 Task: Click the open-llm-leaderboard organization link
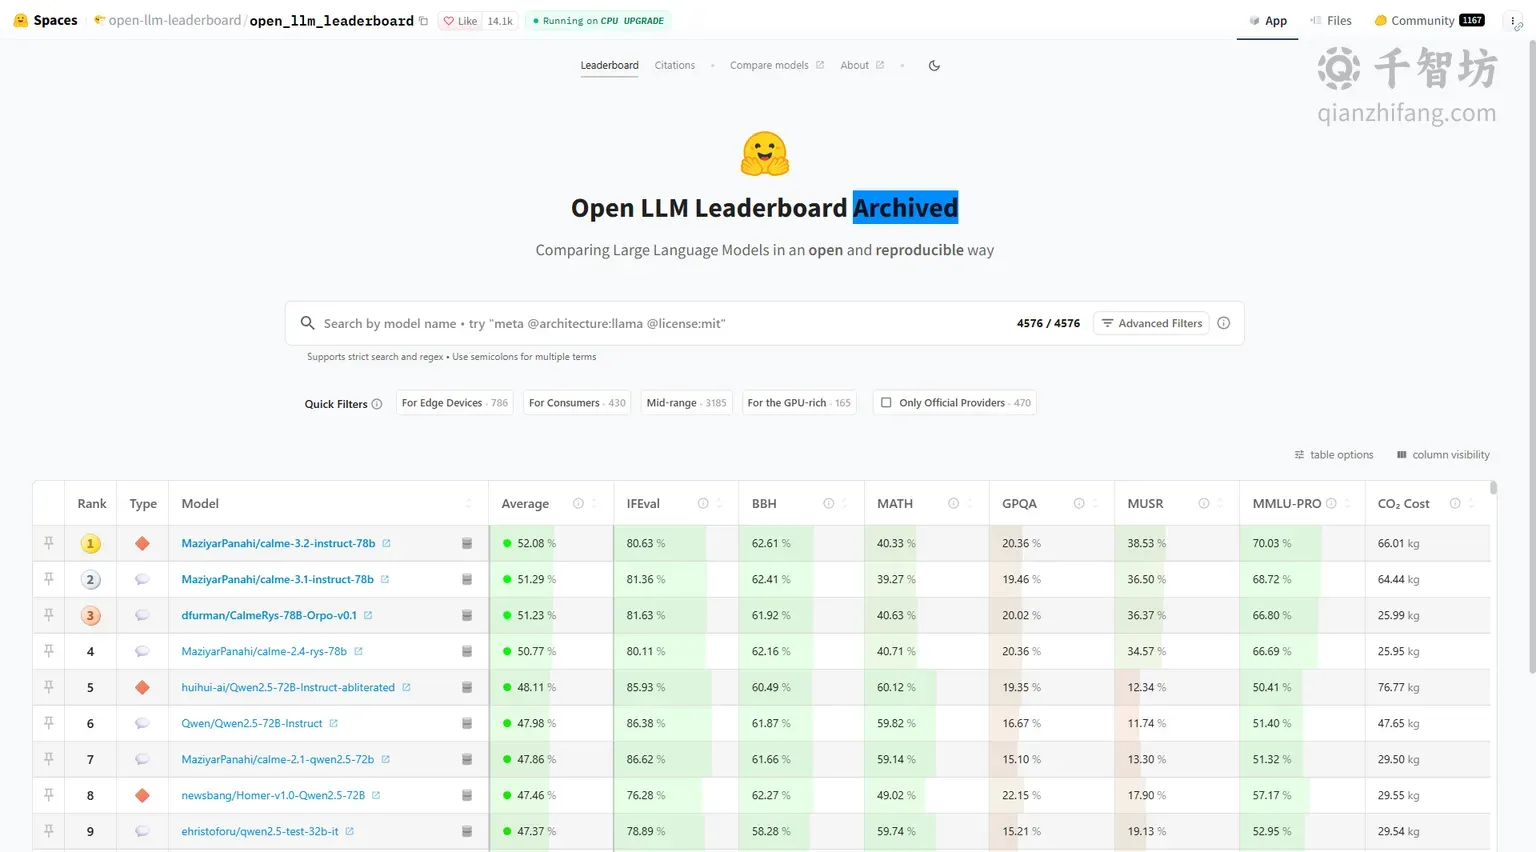click(175, 21)
